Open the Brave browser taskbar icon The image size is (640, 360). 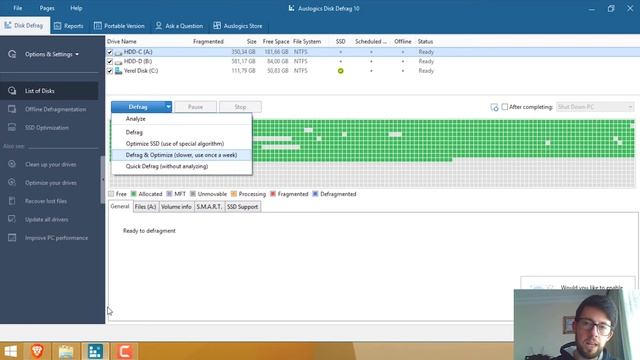point(38,351)
